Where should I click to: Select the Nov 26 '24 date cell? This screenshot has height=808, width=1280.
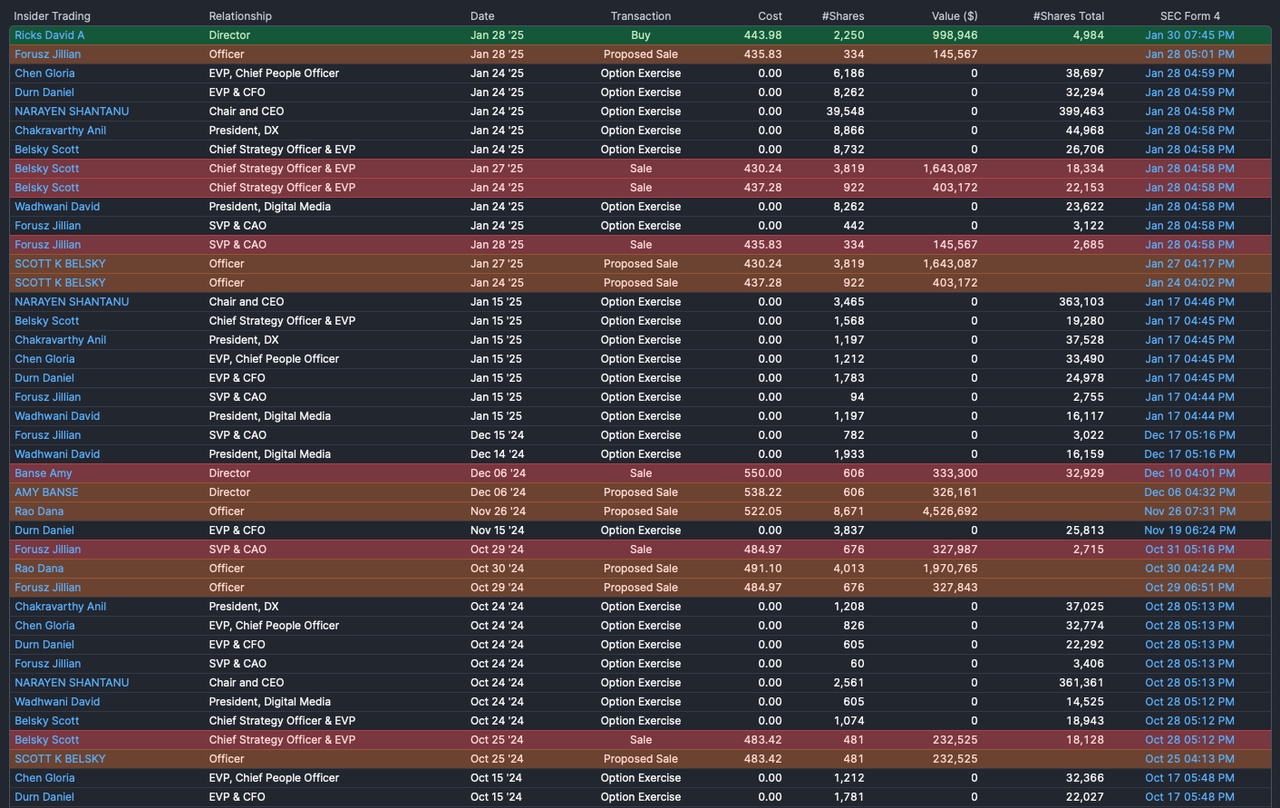point(497,511)
